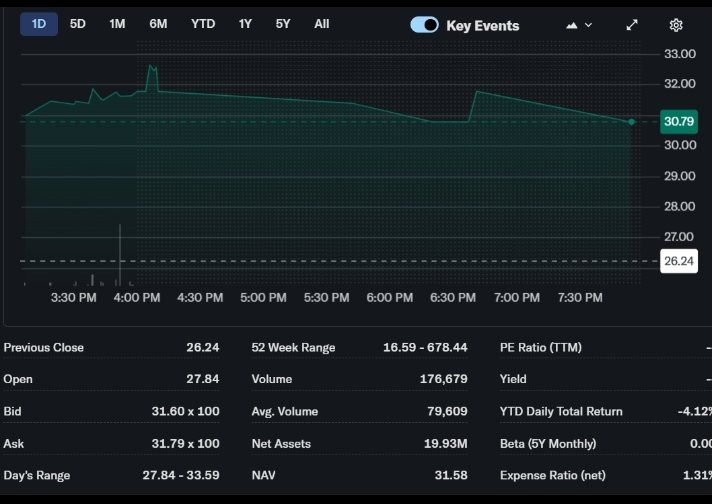Toggle the Key Events switch
Image resolution: width=712 pixels, height=504 pixels.
pos(424,25)
